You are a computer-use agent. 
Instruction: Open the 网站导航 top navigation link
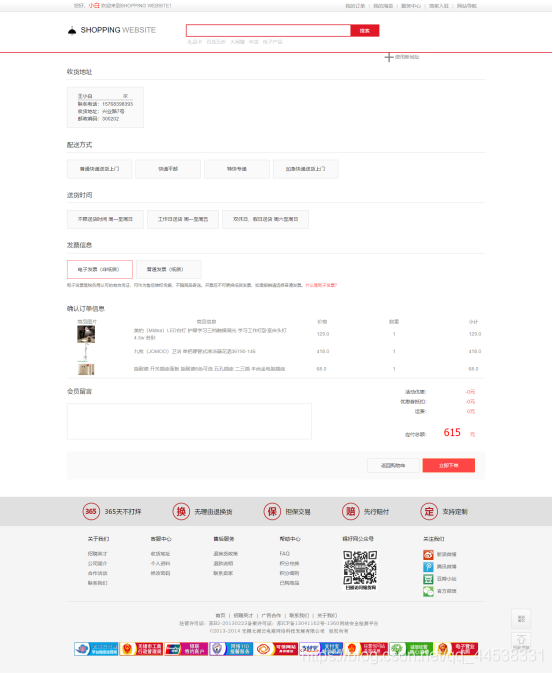tap(467, 6)
